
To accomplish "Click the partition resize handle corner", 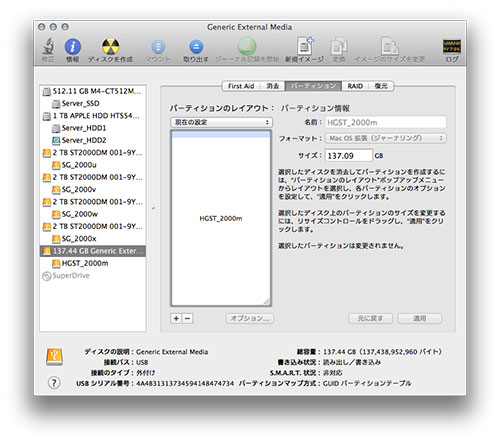I will tap(267, 301).
